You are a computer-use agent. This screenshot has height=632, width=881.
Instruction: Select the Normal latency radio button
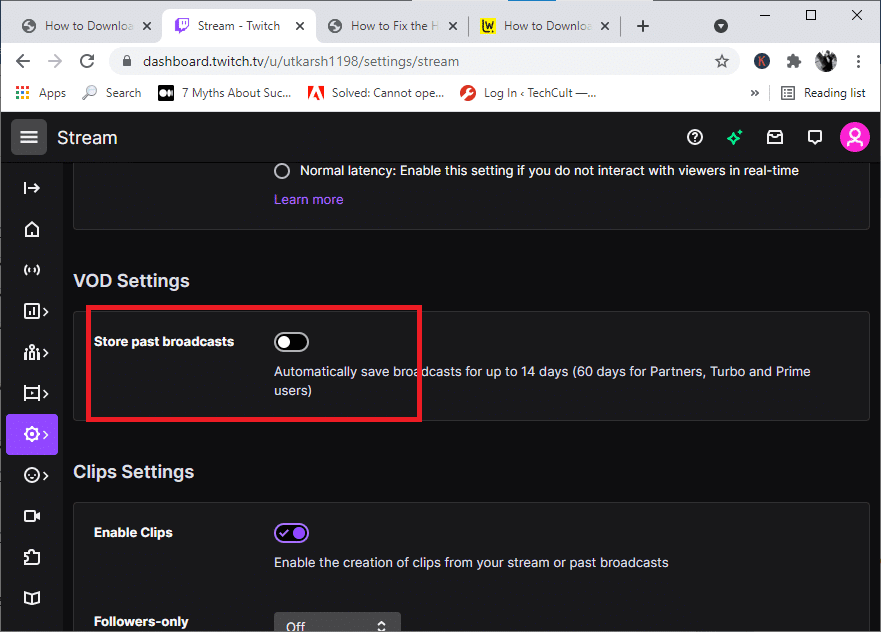(282, 171)
